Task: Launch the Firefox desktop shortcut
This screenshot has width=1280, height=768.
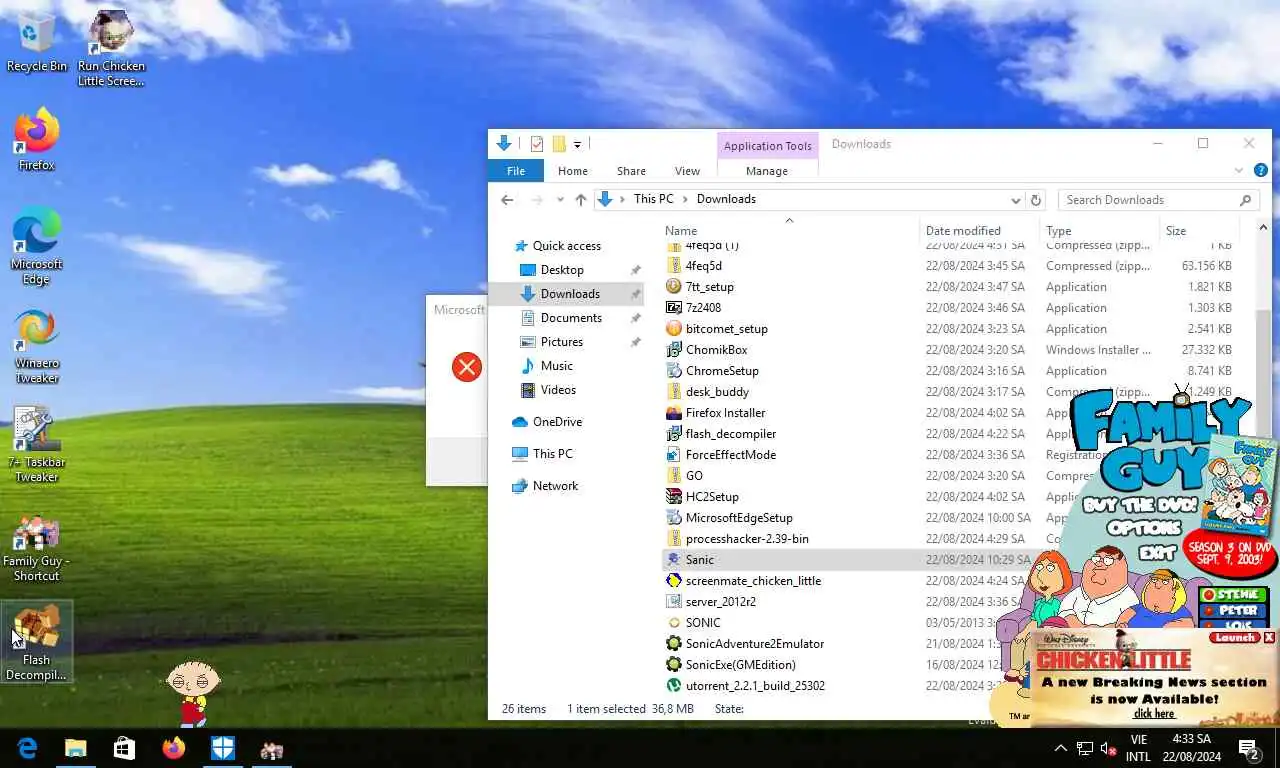Action: click(x=36, y=139)
